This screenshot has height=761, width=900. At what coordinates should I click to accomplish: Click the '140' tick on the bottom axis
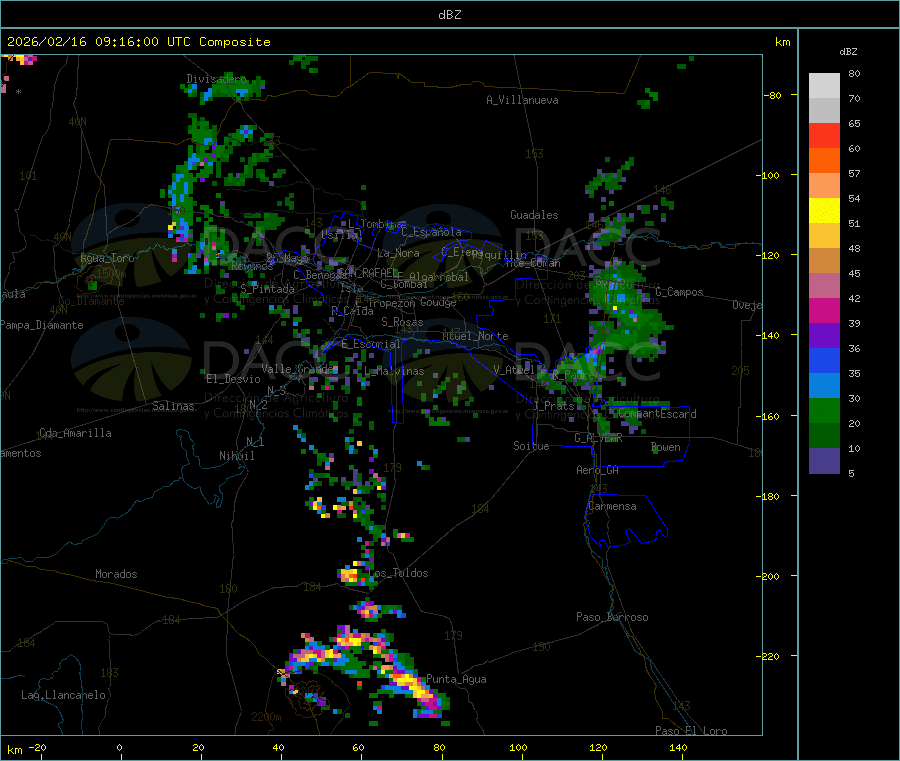click(678, 747)
